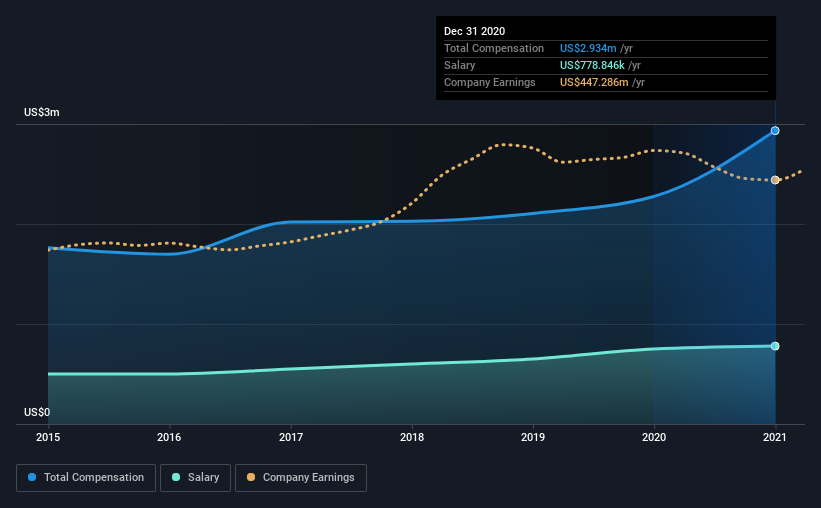Toggle the Total Compensation legend button
The width and height of the screenshot is (821, 508).
pyautogui.click(x=86, y=478)
